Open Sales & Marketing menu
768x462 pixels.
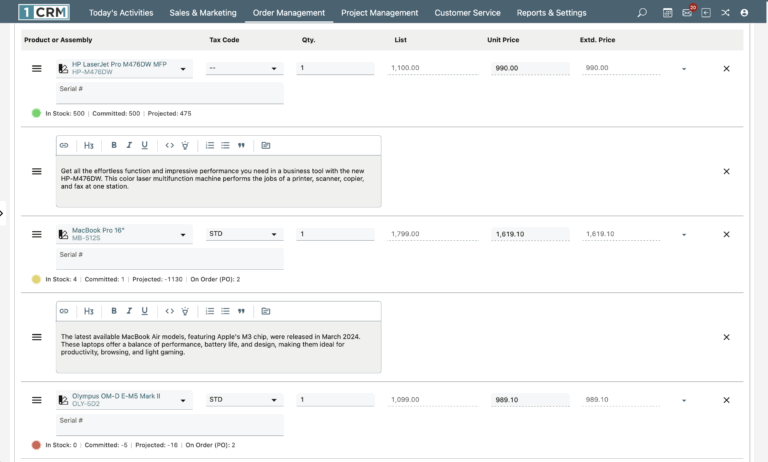[203, 13]
